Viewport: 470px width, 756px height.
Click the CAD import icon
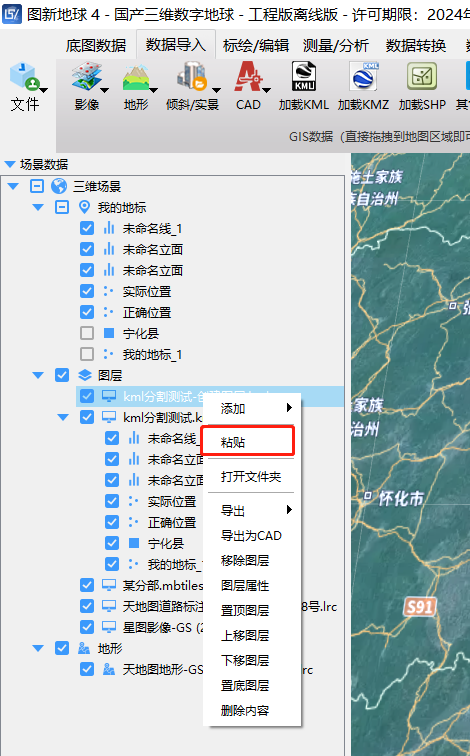point(248,77)
